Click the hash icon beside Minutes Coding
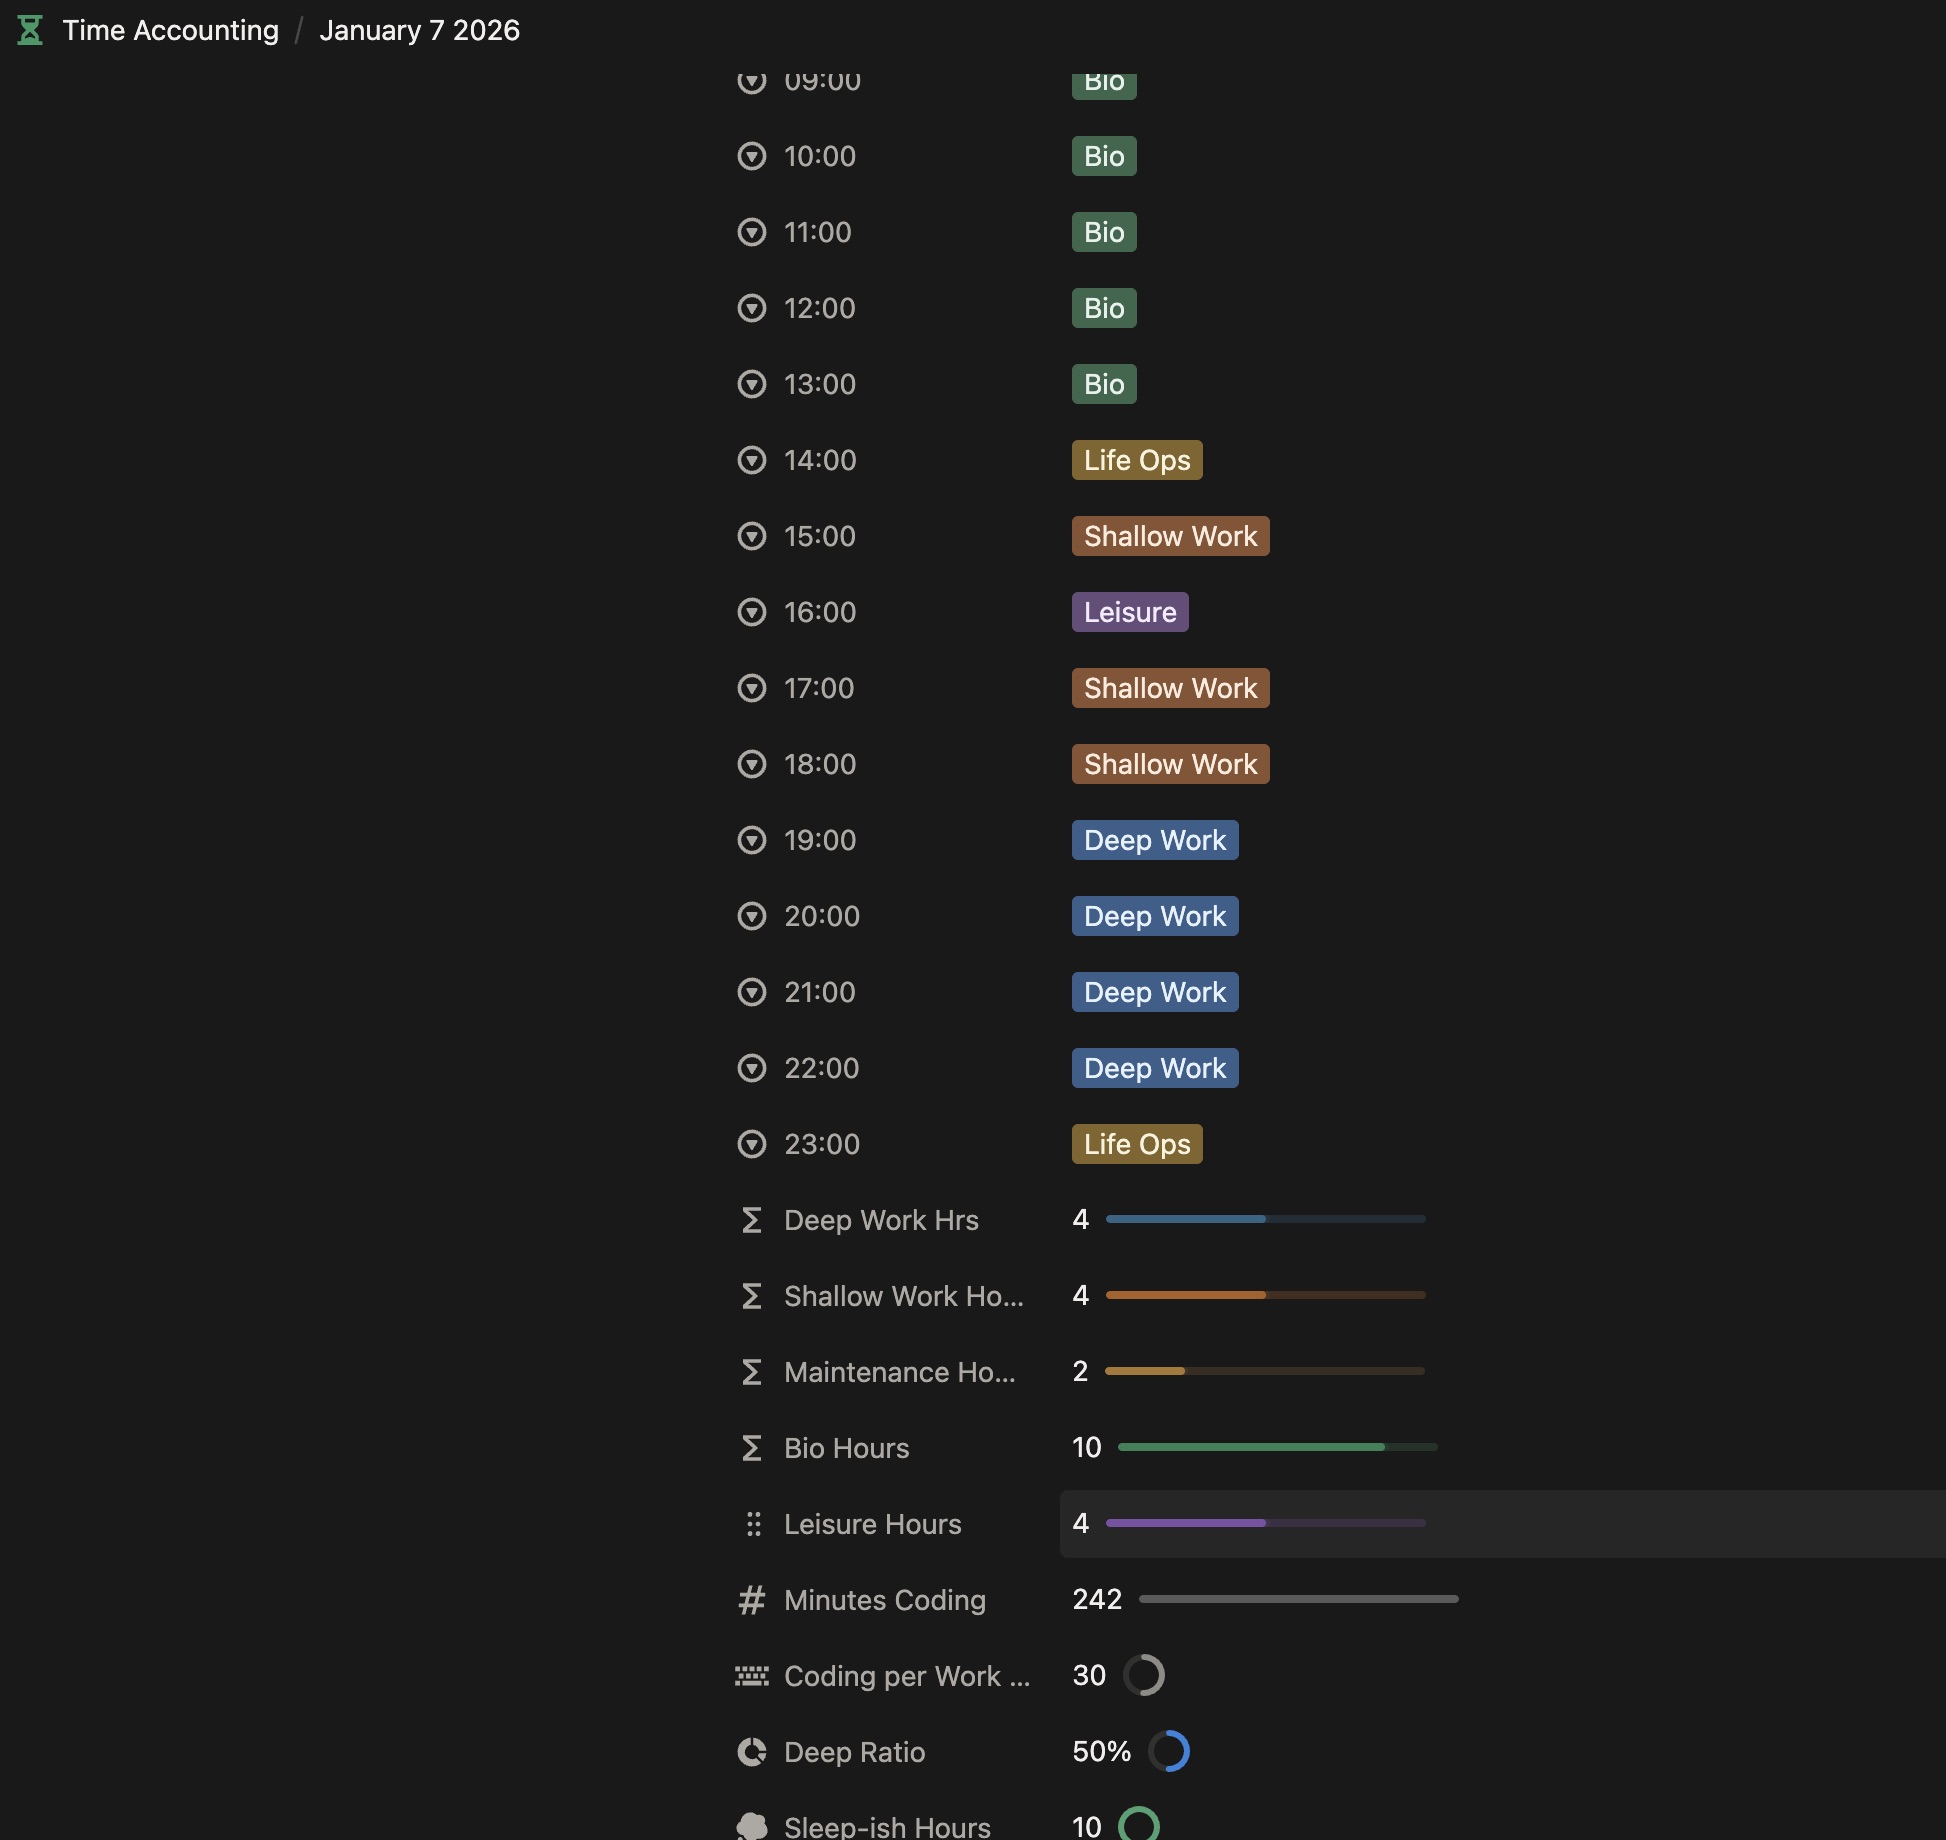The height and width of the screenshot is (1840, 1946). pos(752,1600)
